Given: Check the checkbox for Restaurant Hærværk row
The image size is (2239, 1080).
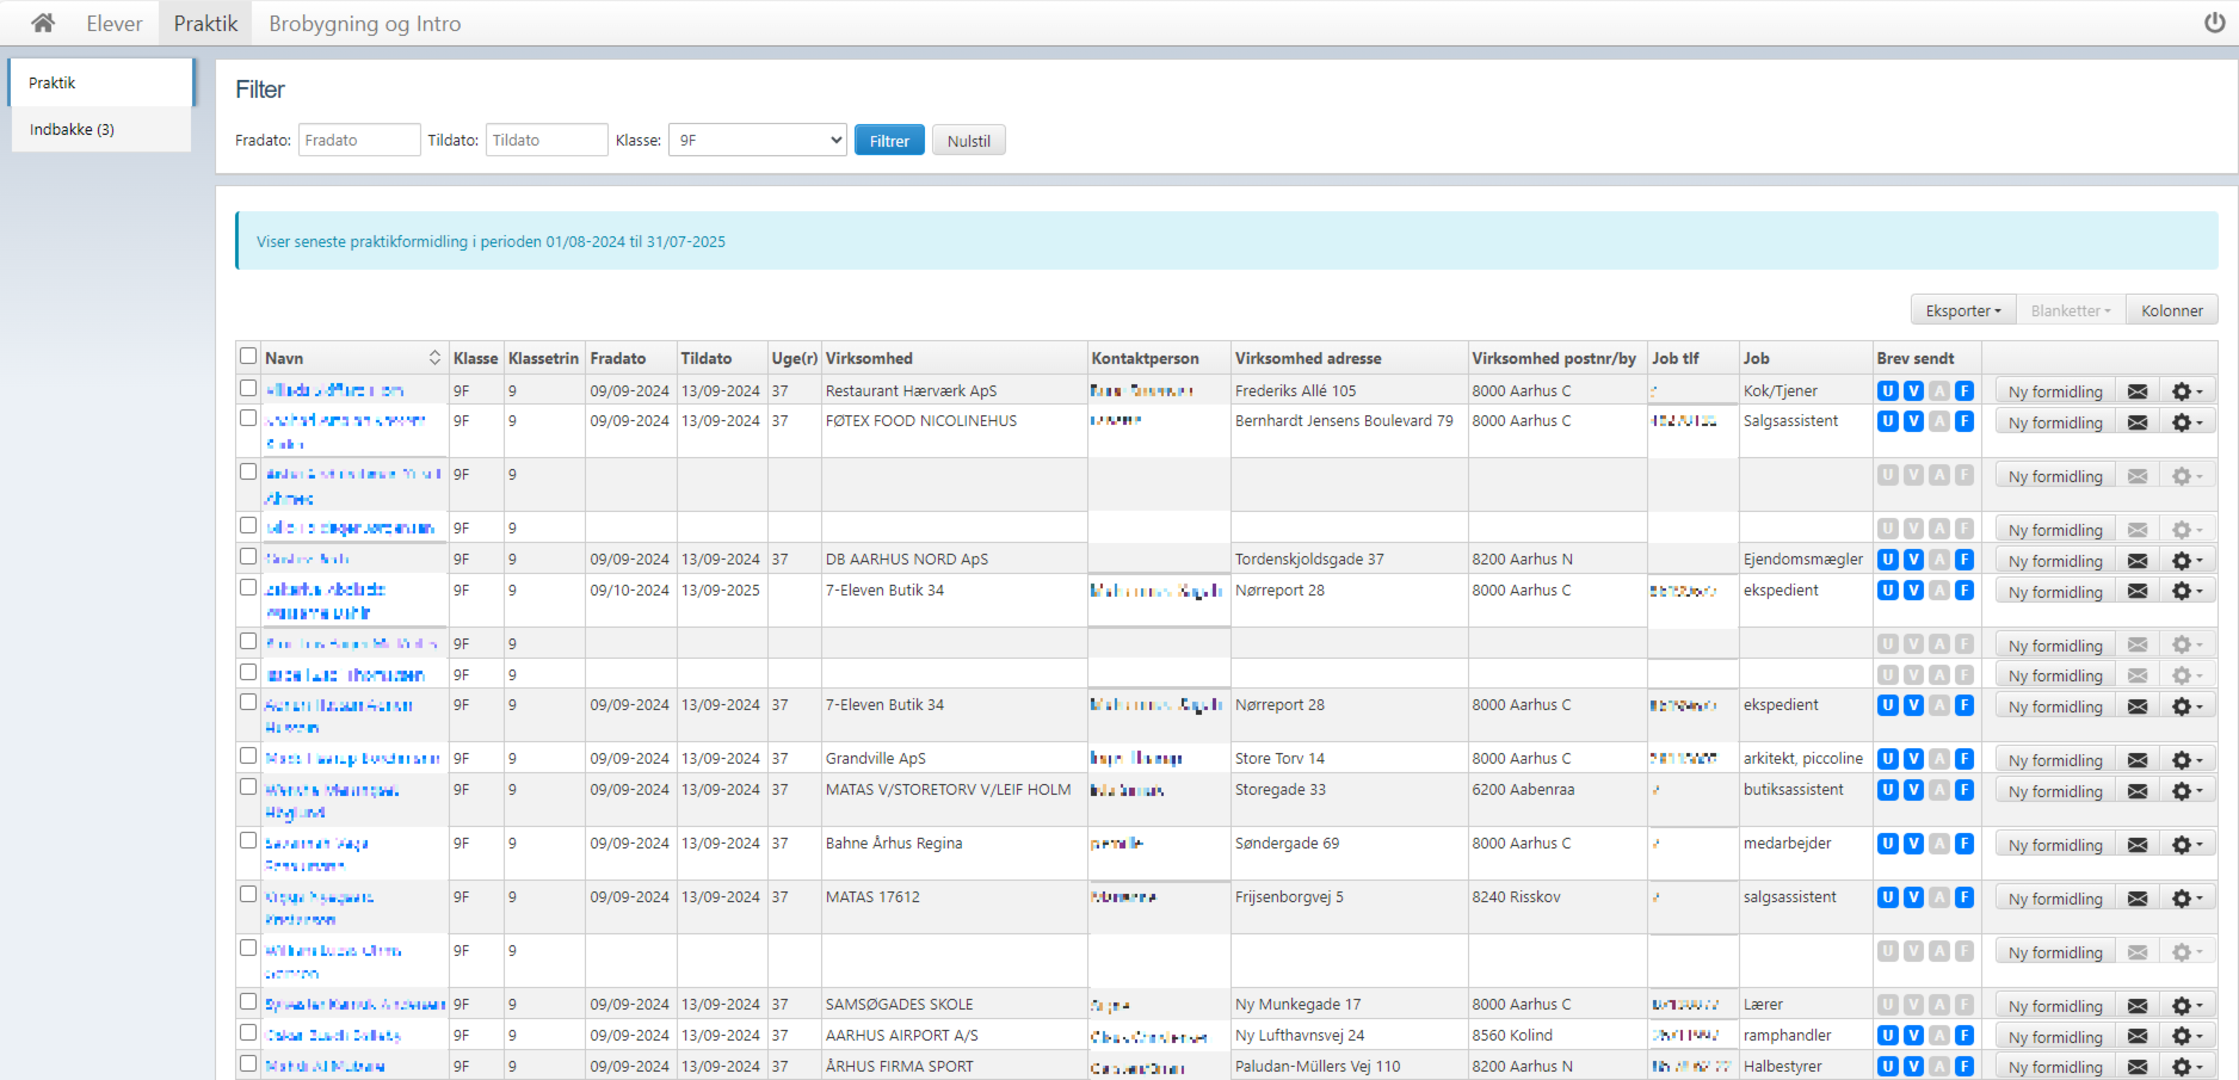Looking at the screenshot, I should [x=248, y=389].
